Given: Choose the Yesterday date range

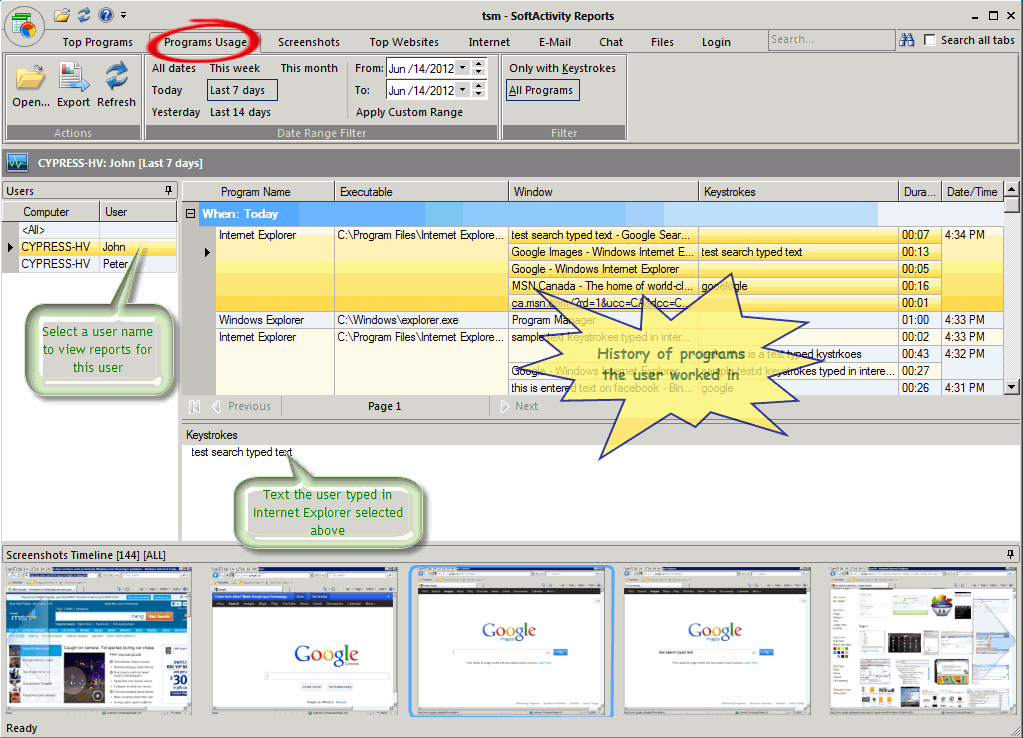Looking at the screenshot, I should pyautogui.click(x=176, y=112).
